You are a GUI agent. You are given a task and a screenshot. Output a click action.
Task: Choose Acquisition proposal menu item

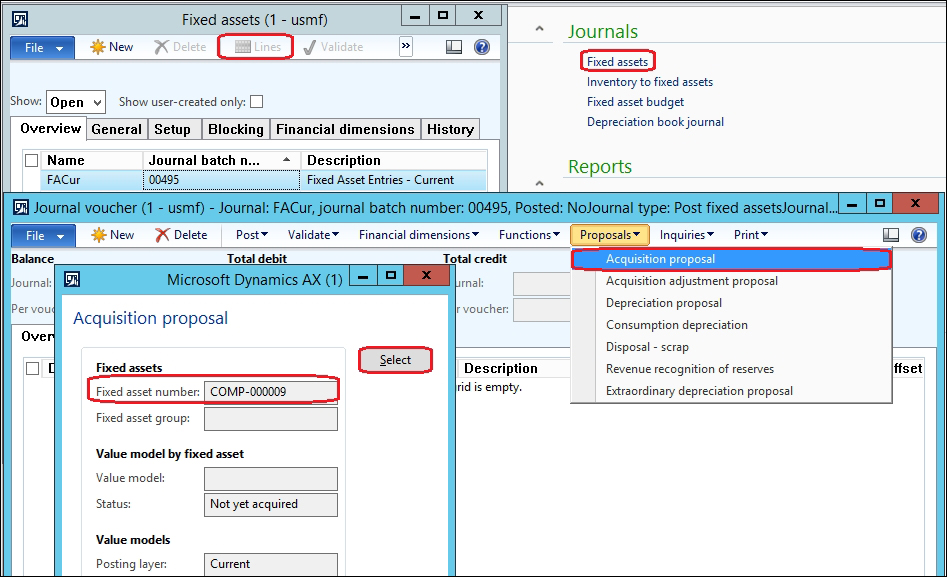click(x=731, y=259)
